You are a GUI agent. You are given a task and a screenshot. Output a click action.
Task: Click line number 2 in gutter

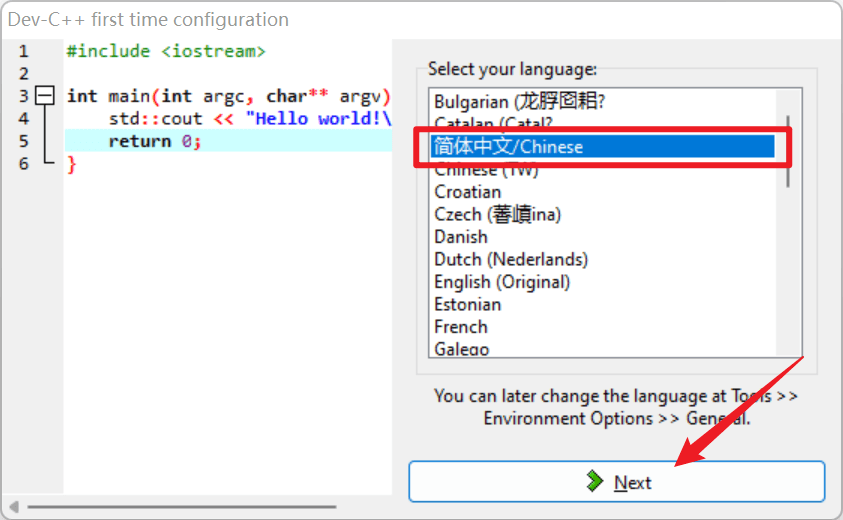[24, 74]
